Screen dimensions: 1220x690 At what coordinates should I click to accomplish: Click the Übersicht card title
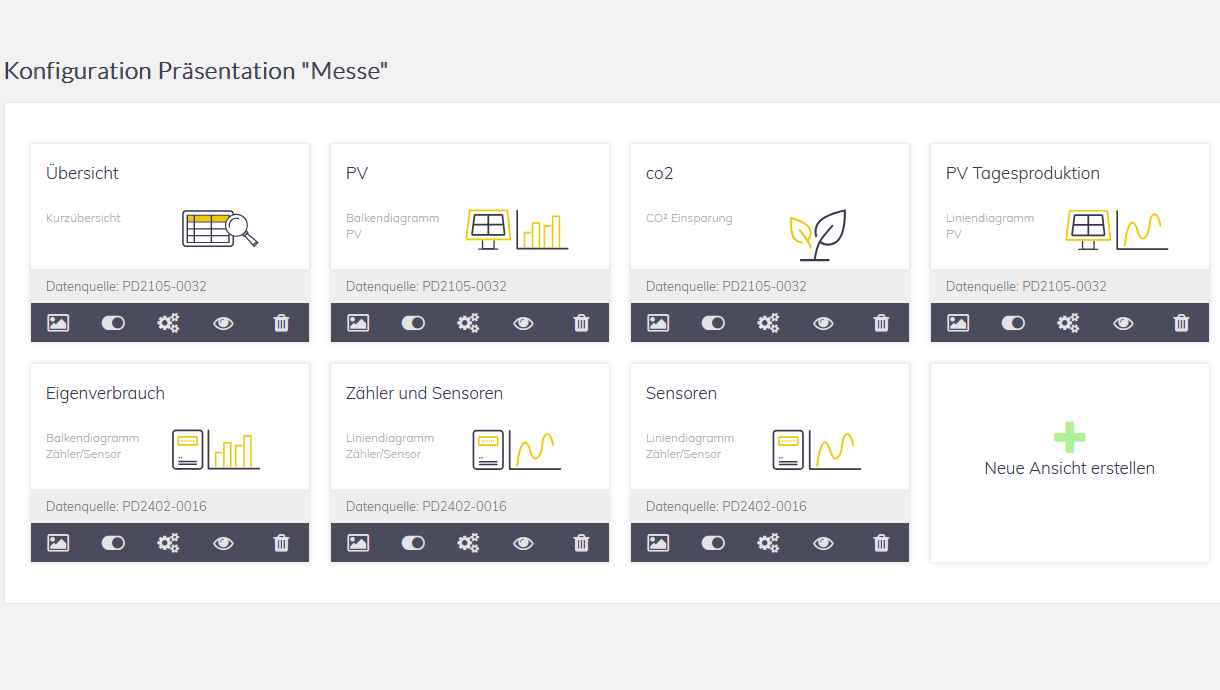pyautogui.click(x=82, y=173)
